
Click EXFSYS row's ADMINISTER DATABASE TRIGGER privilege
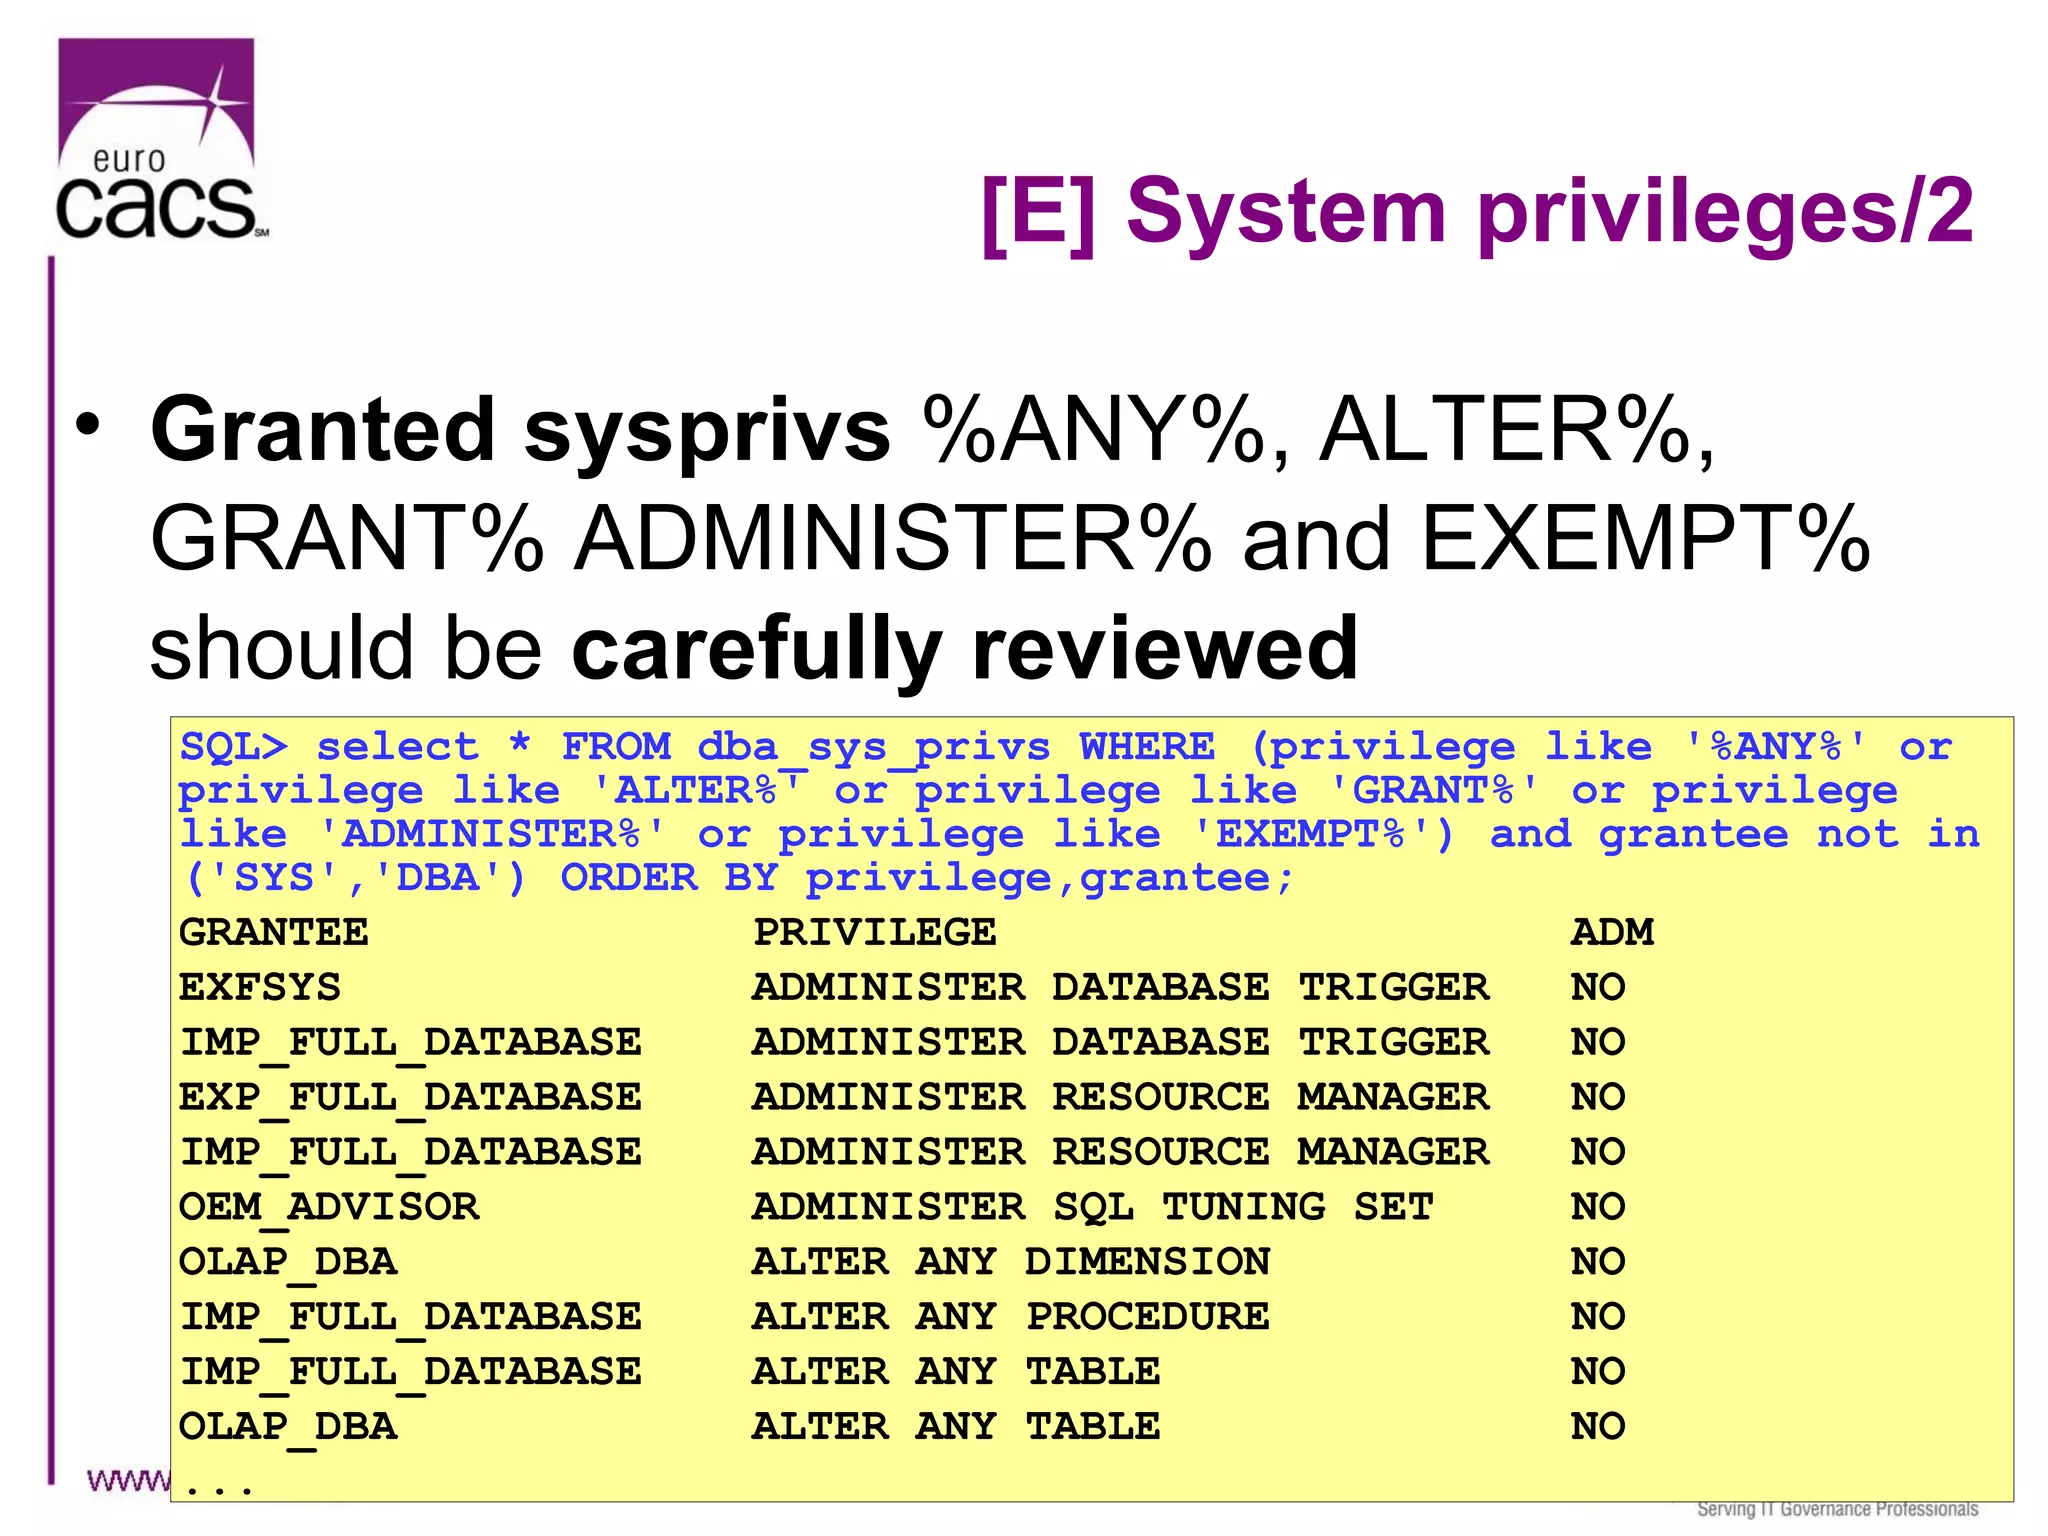(1121, 988)
